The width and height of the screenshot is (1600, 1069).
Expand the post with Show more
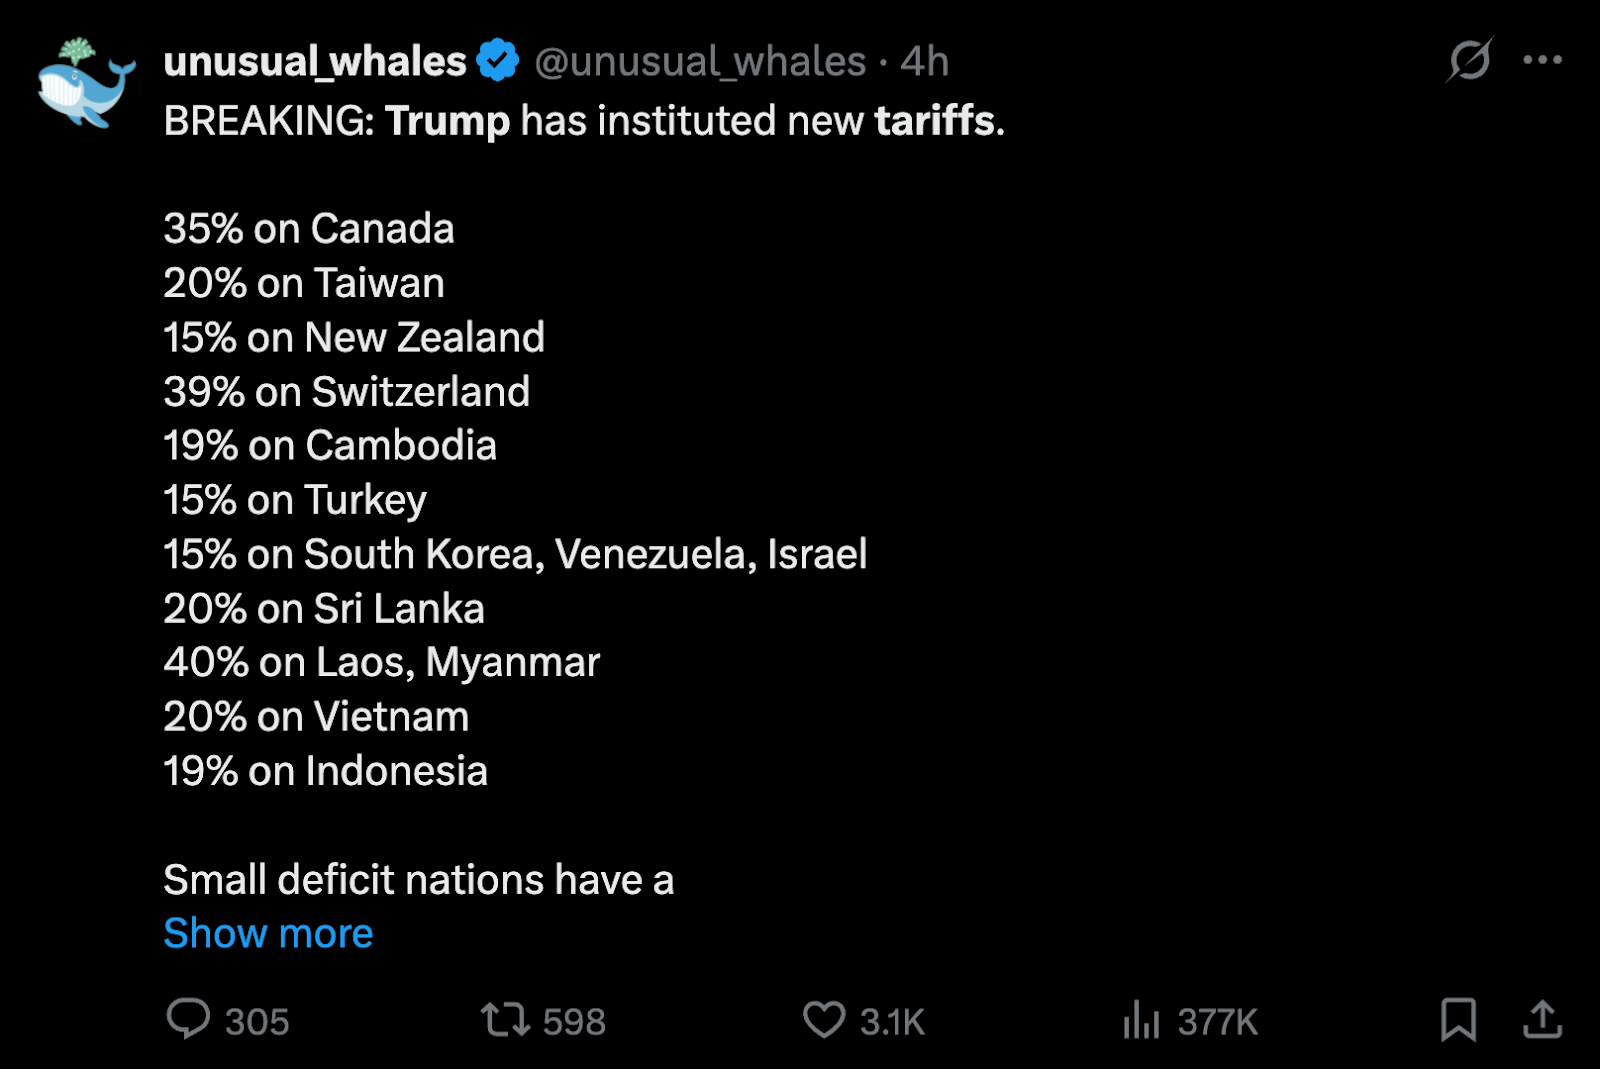tap(268, 933)
